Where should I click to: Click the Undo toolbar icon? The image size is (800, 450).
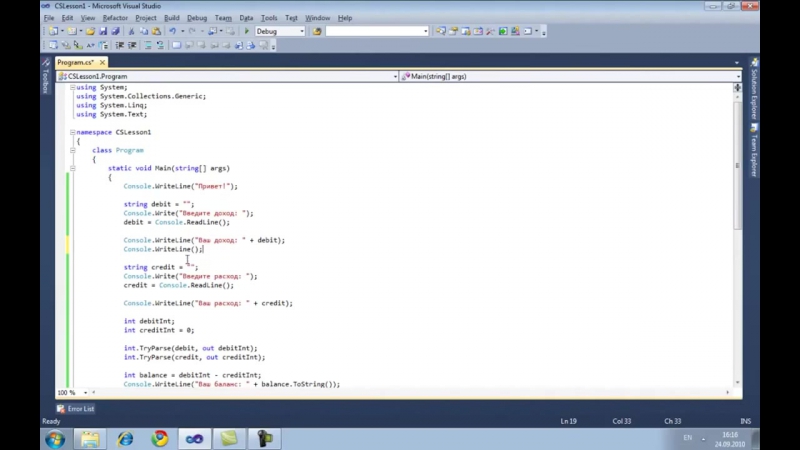[173, 31]
